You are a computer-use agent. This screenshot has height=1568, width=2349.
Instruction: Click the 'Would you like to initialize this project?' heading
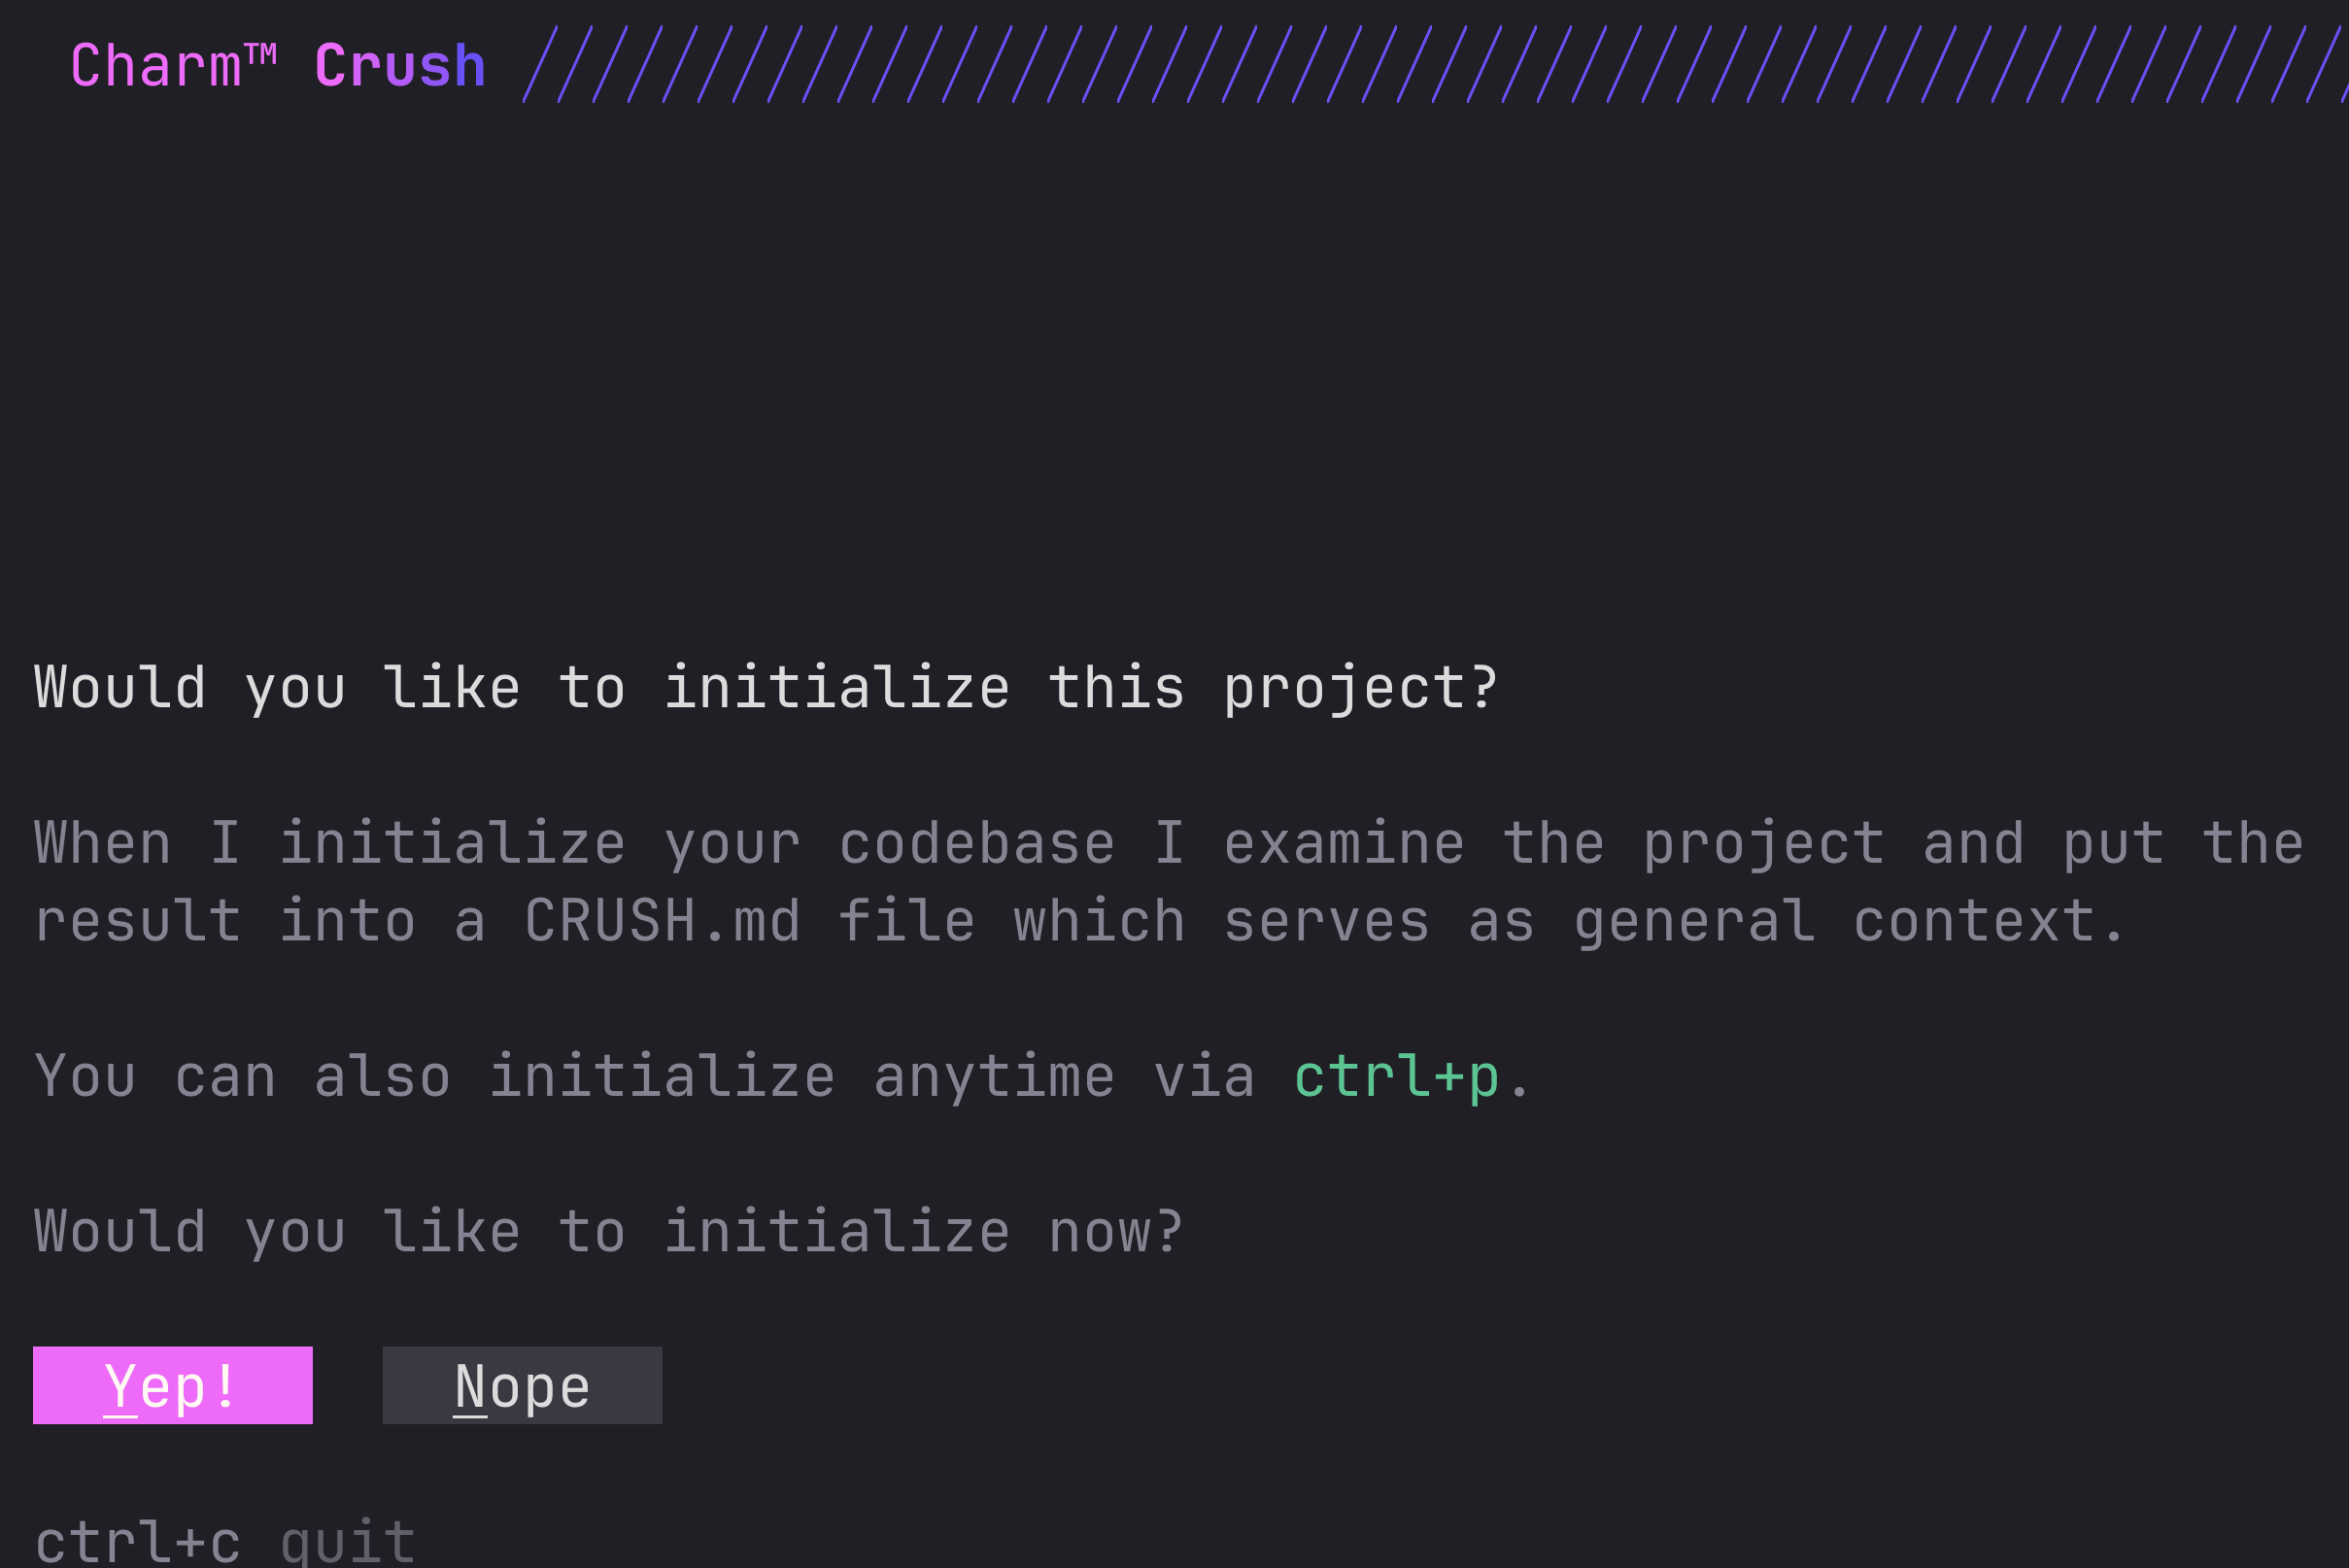coord(766,689)
